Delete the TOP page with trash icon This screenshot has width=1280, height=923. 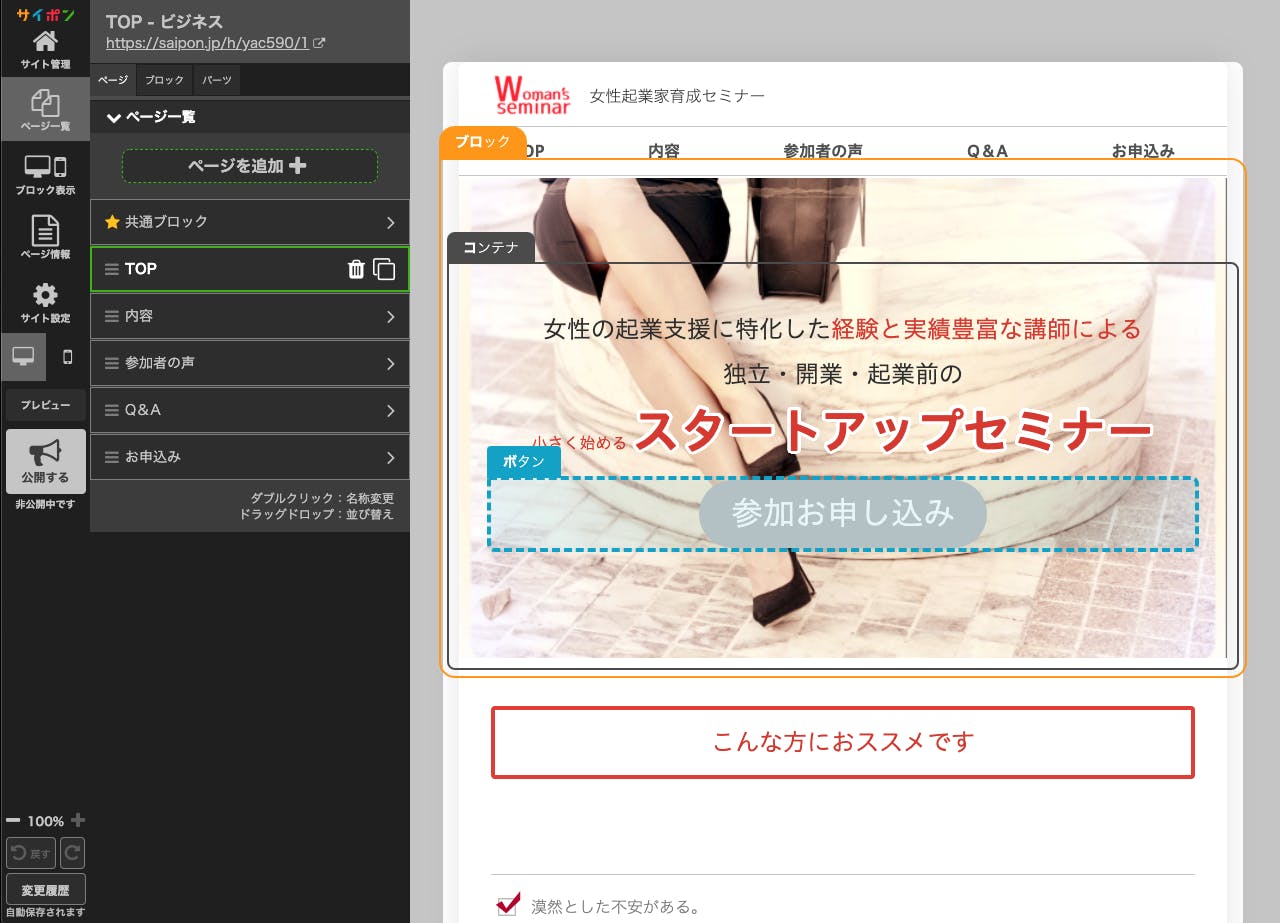[355, 269]
